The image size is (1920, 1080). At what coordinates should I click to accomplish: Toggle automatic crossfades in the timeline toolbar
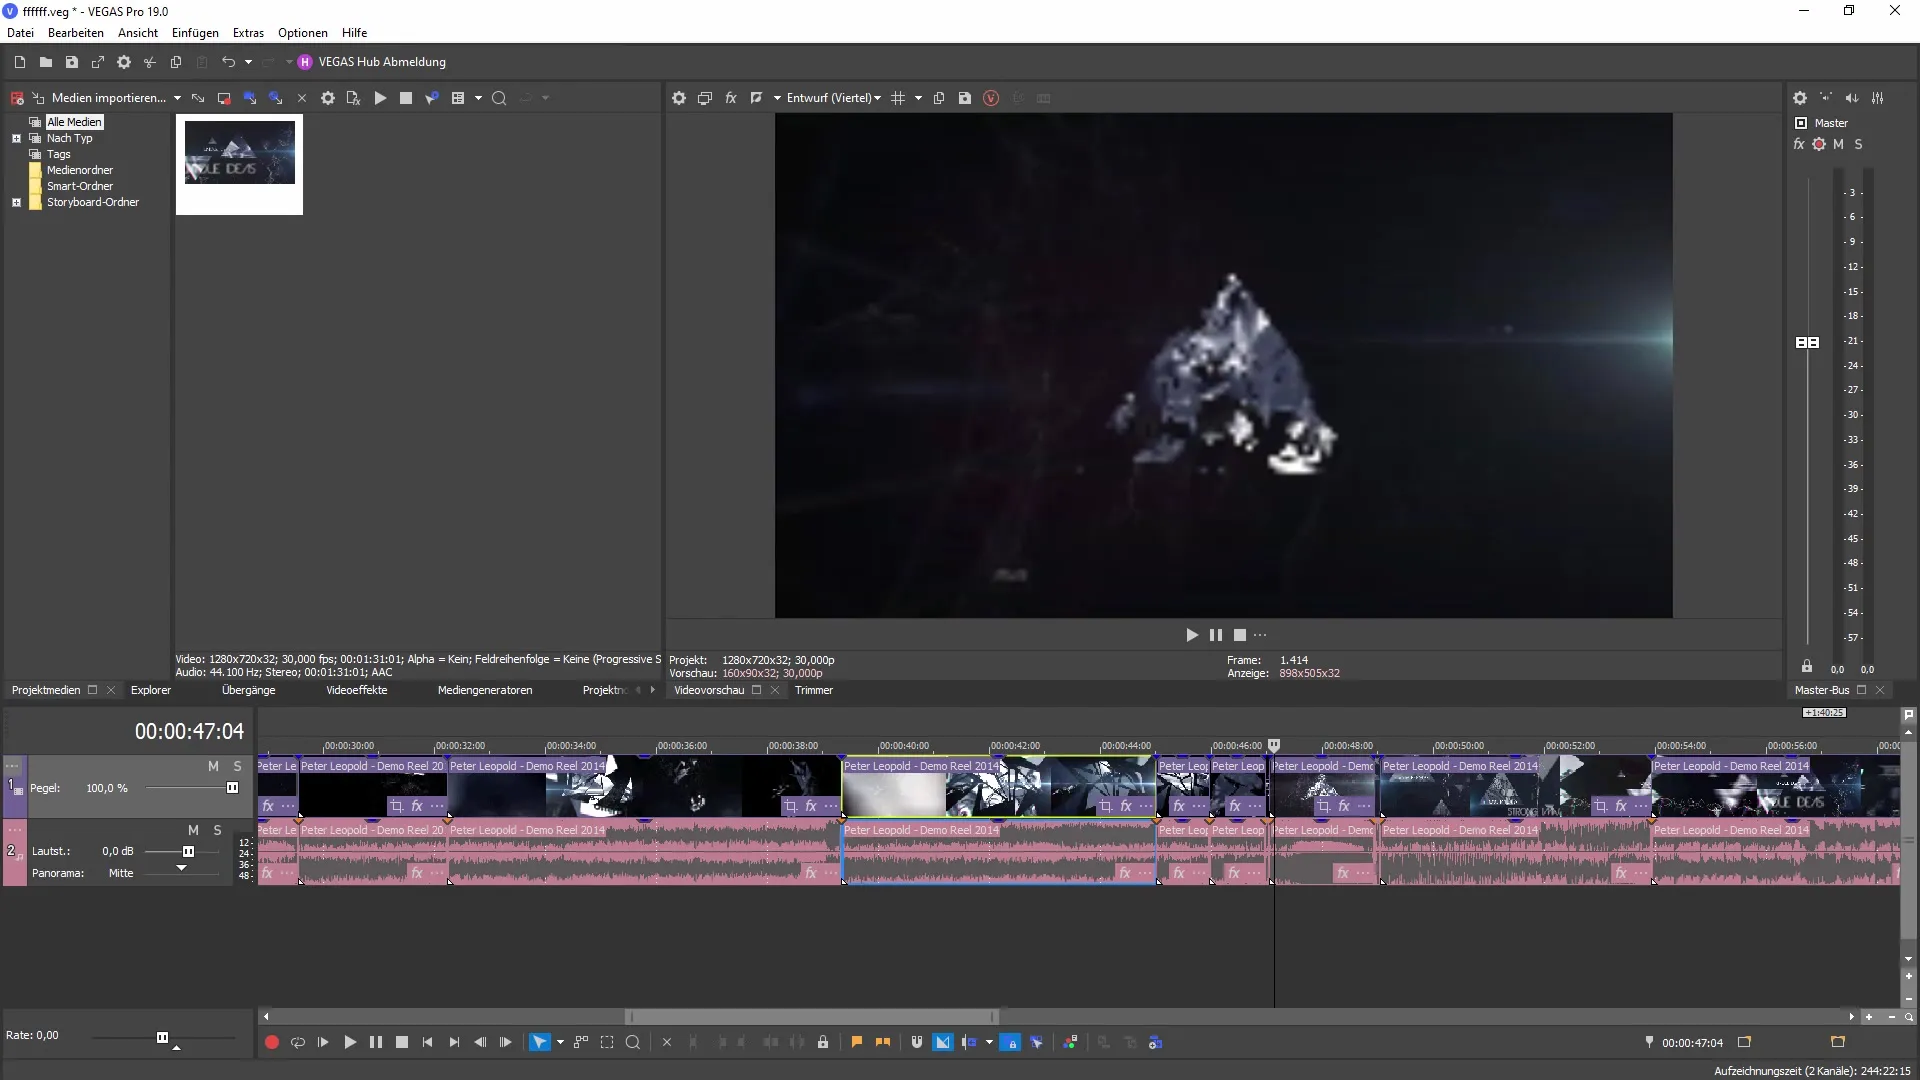click(943, 1042)
